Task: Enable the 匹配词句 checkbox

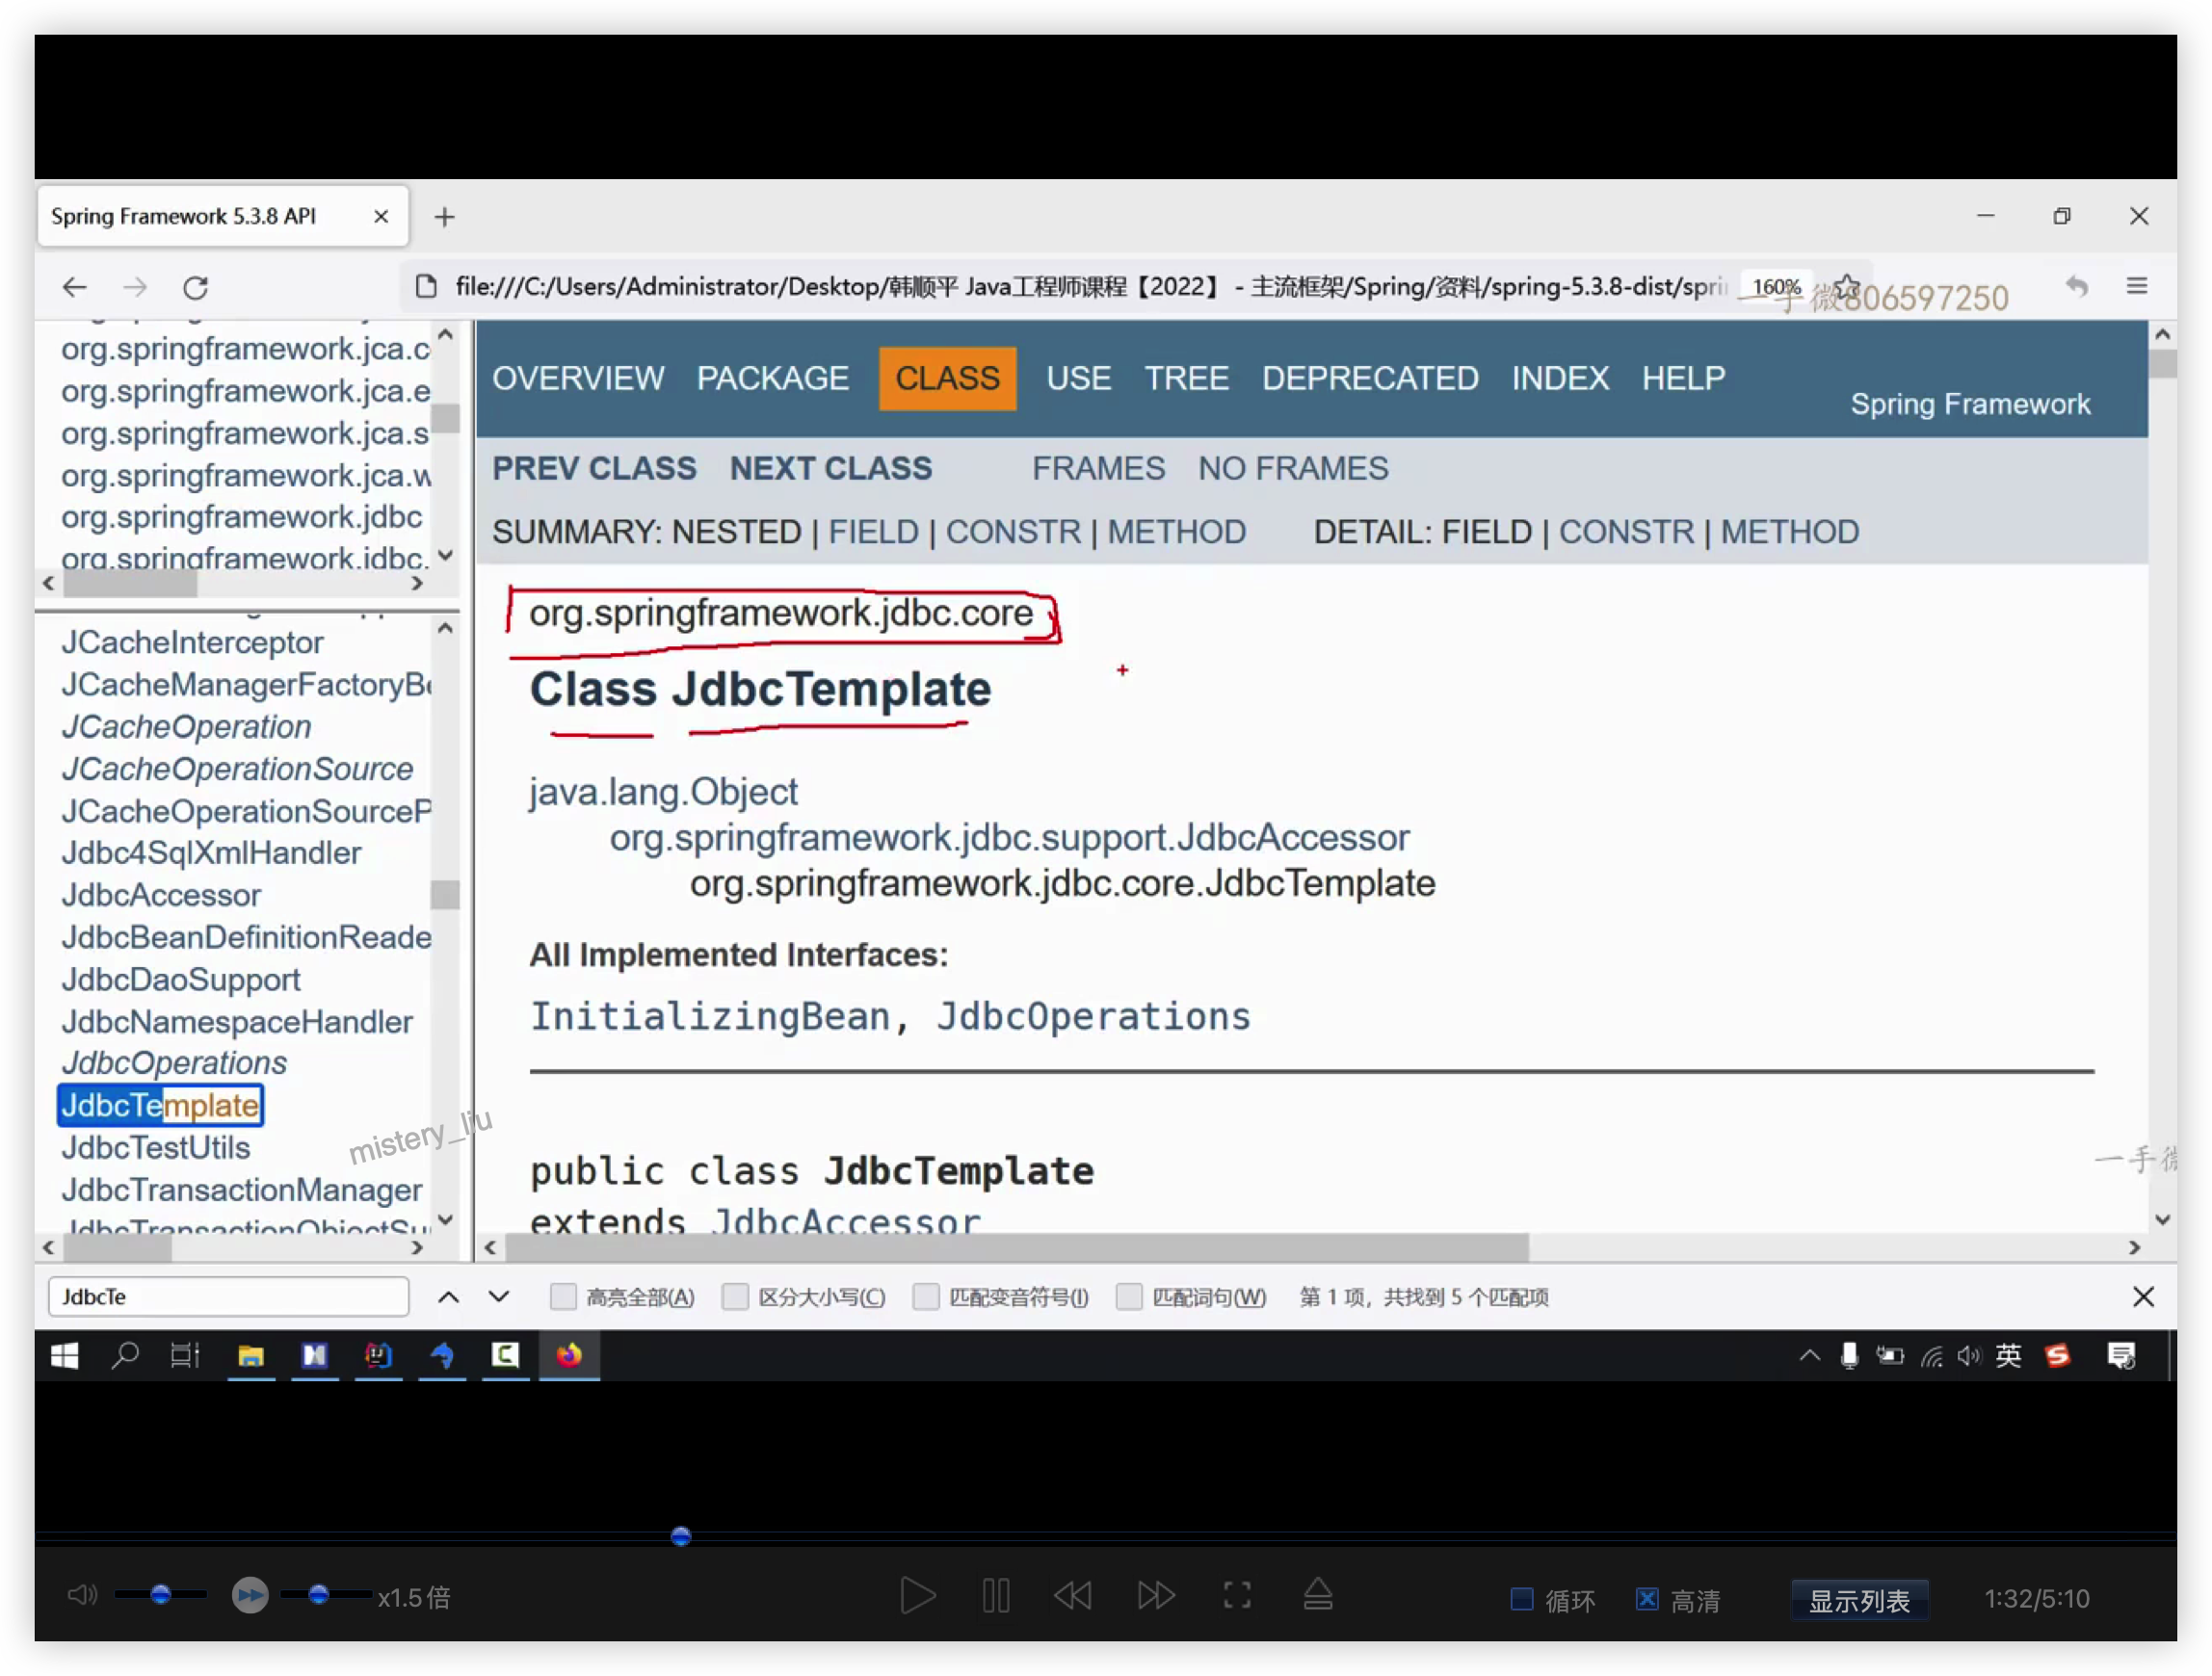Action: click(1130, 1297)
